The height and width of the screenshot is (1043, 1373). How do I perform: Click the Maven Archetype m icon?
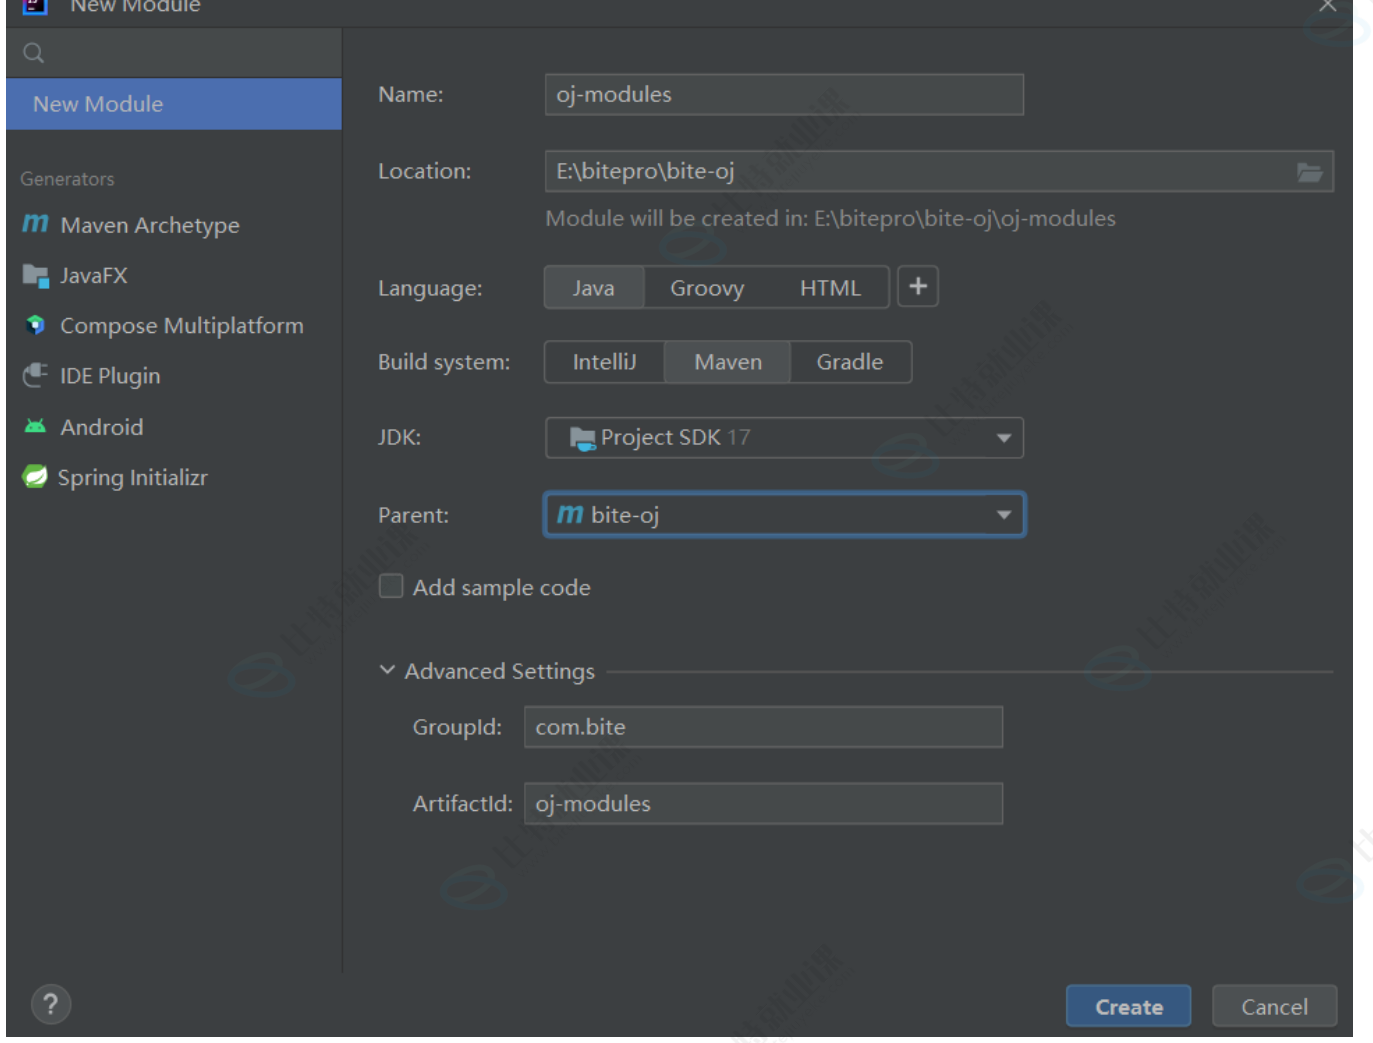click(x=35, y=224)
